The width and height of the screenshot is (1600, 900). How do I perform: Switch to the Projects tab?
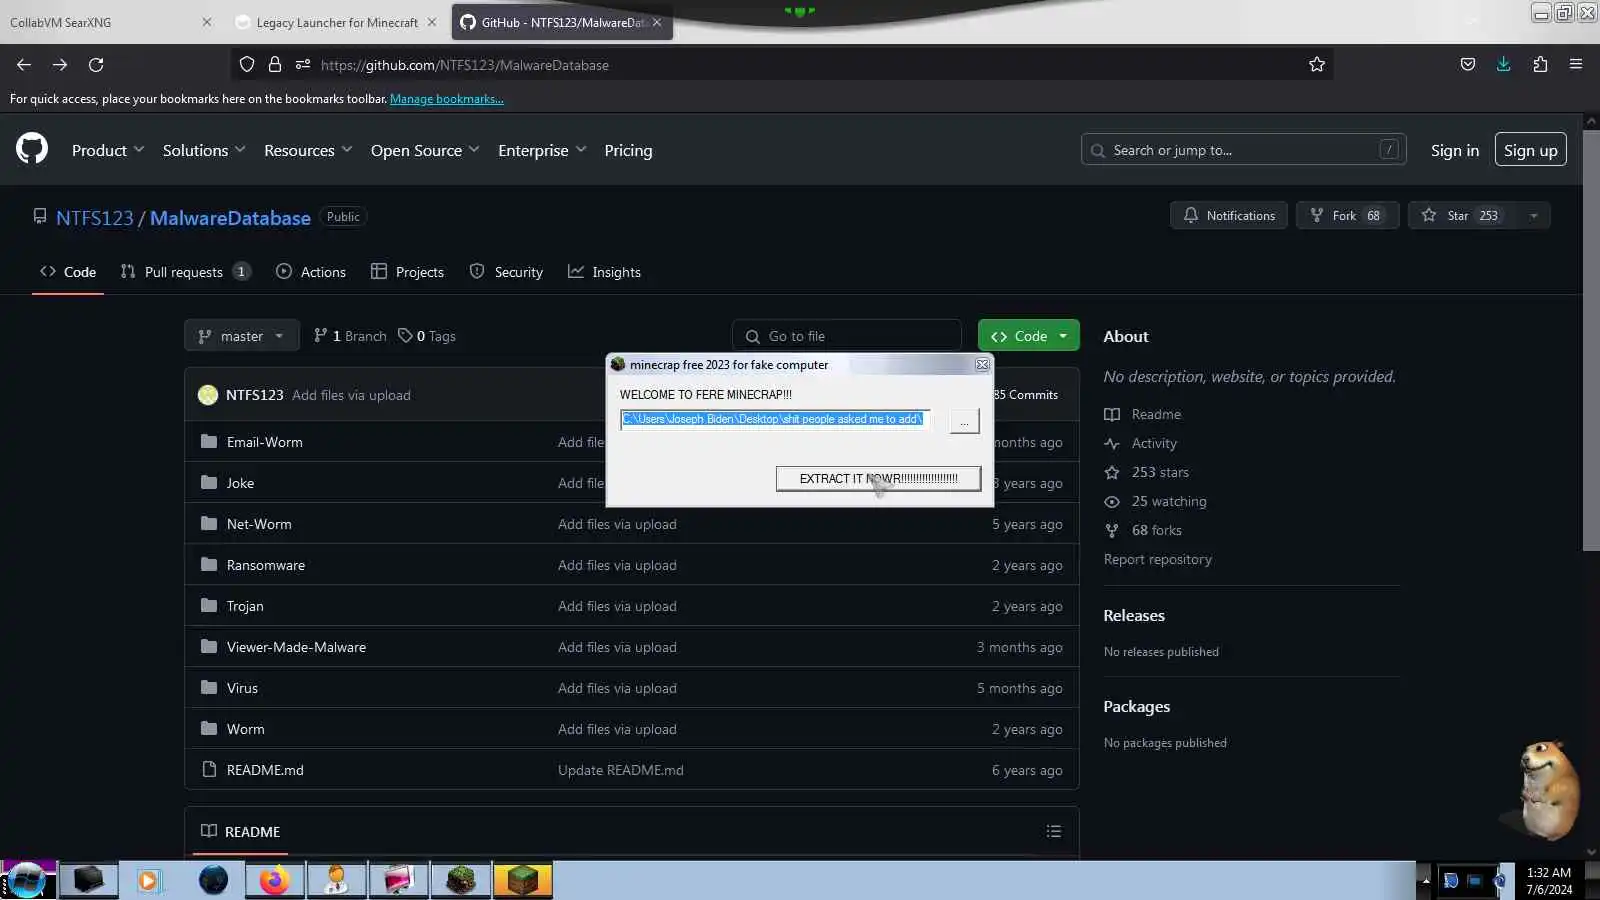407,272
